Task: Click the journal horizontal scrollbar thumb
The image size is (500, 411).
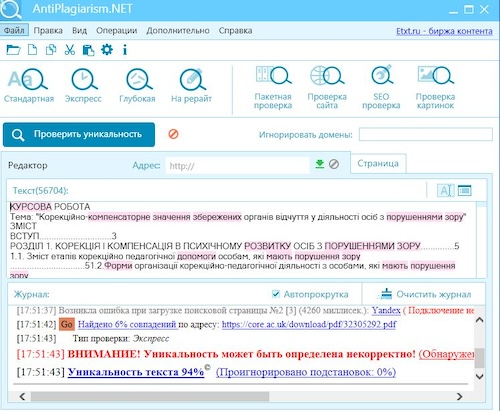Action: (150, 396)
